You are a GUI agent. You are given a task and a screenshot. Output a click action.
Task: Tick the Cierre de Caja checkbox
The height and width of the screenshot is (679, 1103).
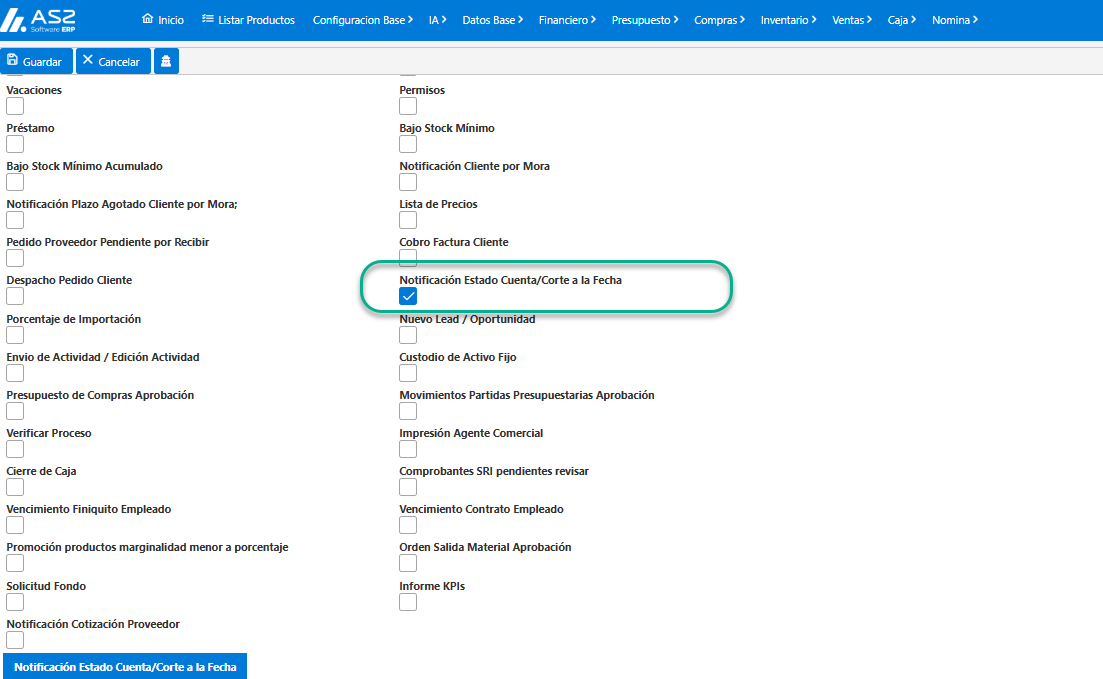[15, 487]
